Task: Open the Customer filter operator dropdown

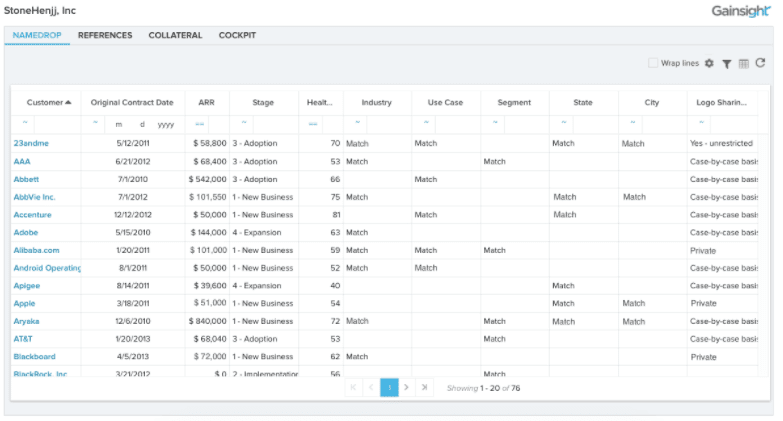Action: [x=24, y=123]
